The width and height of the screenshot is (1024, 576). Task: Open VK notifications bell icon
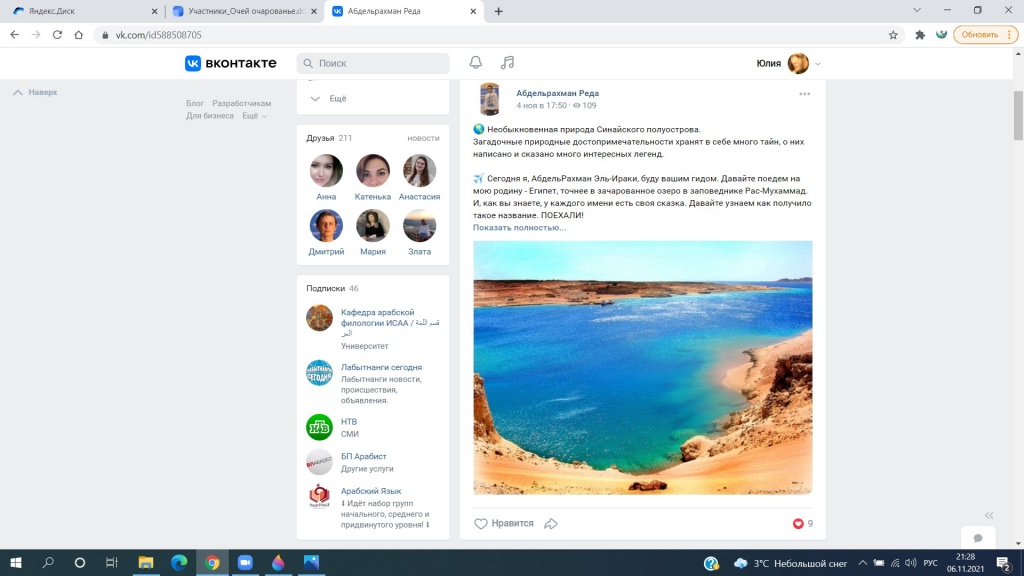tap(476, 63)
